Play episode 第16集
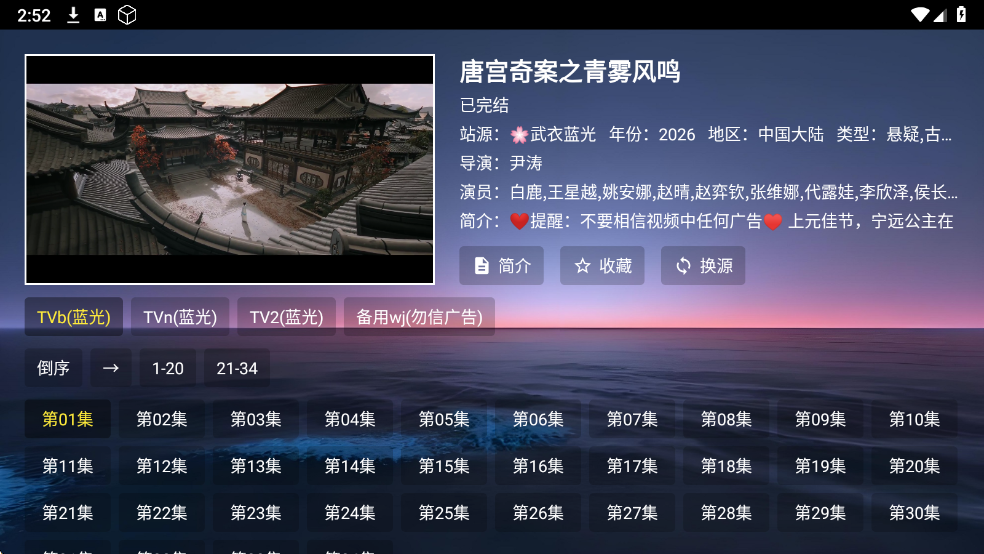 point(538,466)
